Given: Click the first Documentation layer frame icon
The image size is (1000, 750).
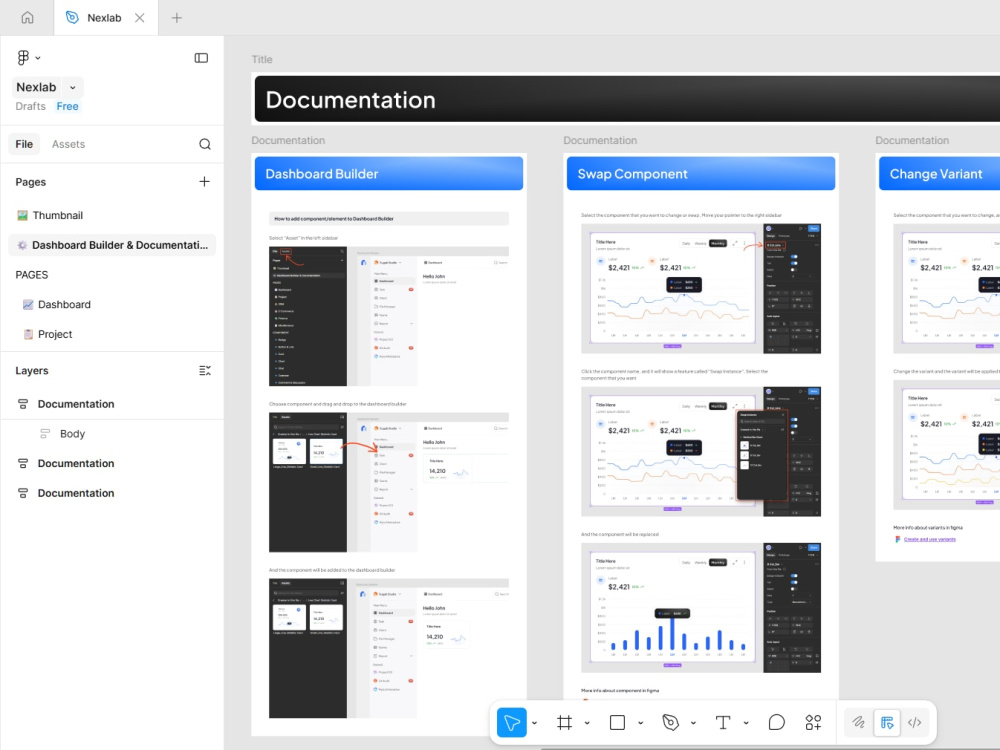Looking at the screenshot, I should pyautogui.click(x=23, y=404).
